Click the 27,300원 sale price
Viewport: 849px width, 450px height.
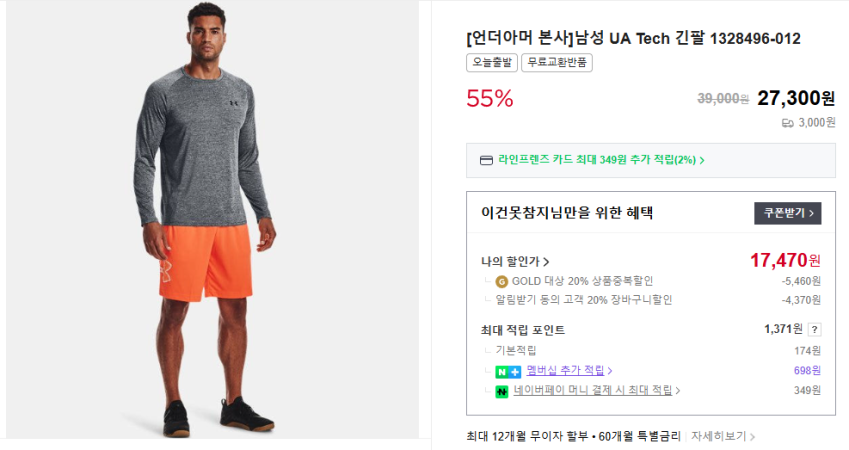pyautogui.click(x=796, y=98)
